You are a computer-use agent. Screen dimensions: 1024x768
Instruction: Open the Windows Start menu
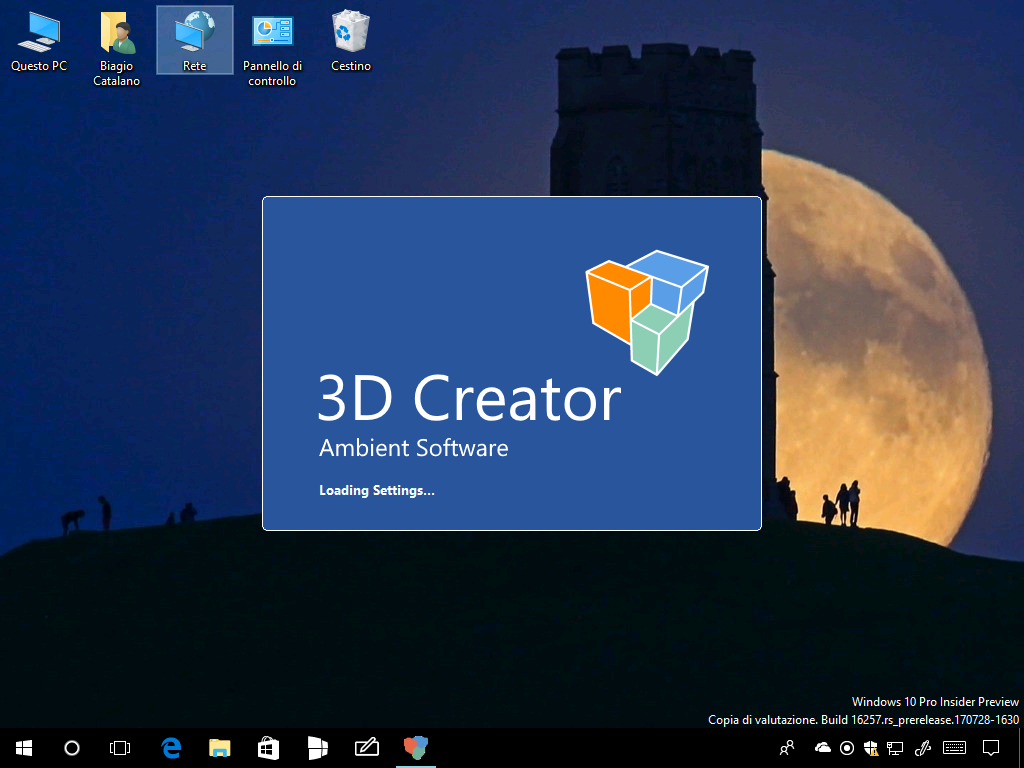coord(24,748)
